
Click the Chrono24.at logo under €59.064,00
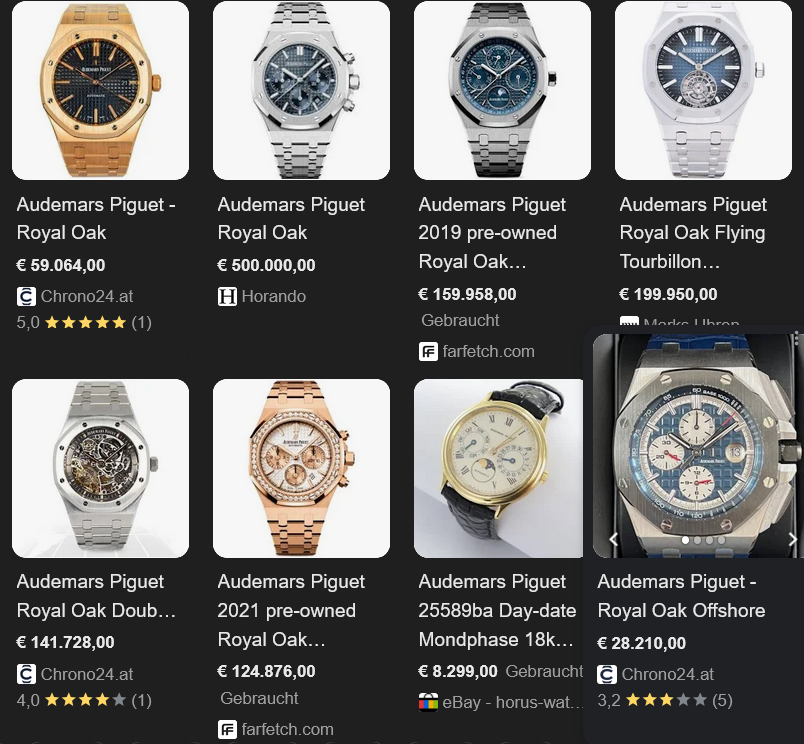[x=26, y=296]
